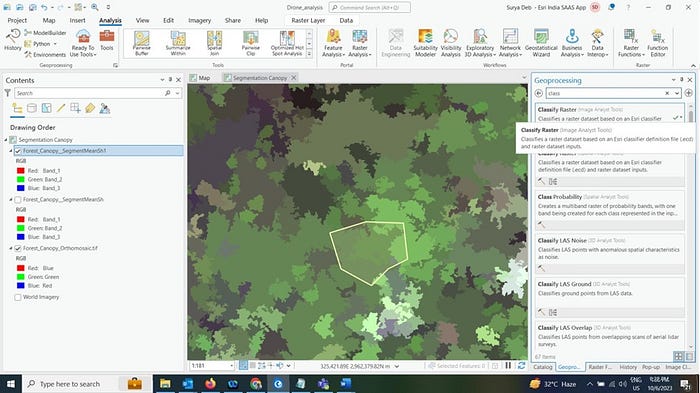The width and height of the screenshot is (700, 393).
Task: Collapse Forest_Canopy__SegmentMeanSh1 layer legend
Action: (11, 151)
